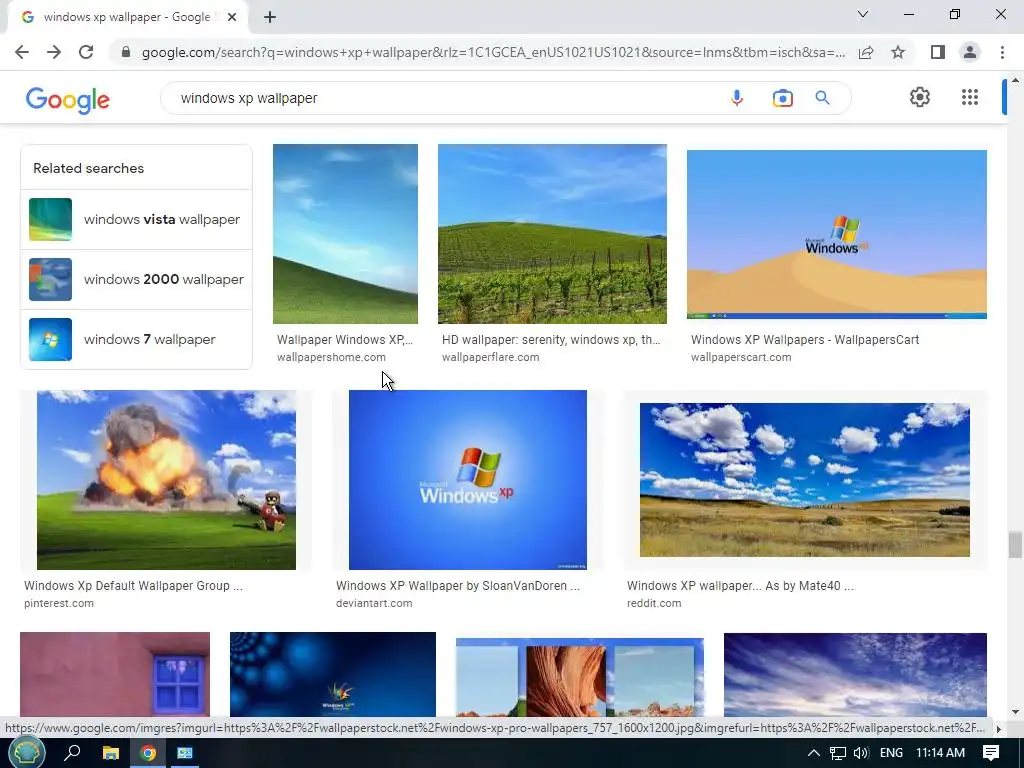This screenshot has width=1024, height=768.
Task: Close the windows xp wallpaper tab
Action: (232, 17)
